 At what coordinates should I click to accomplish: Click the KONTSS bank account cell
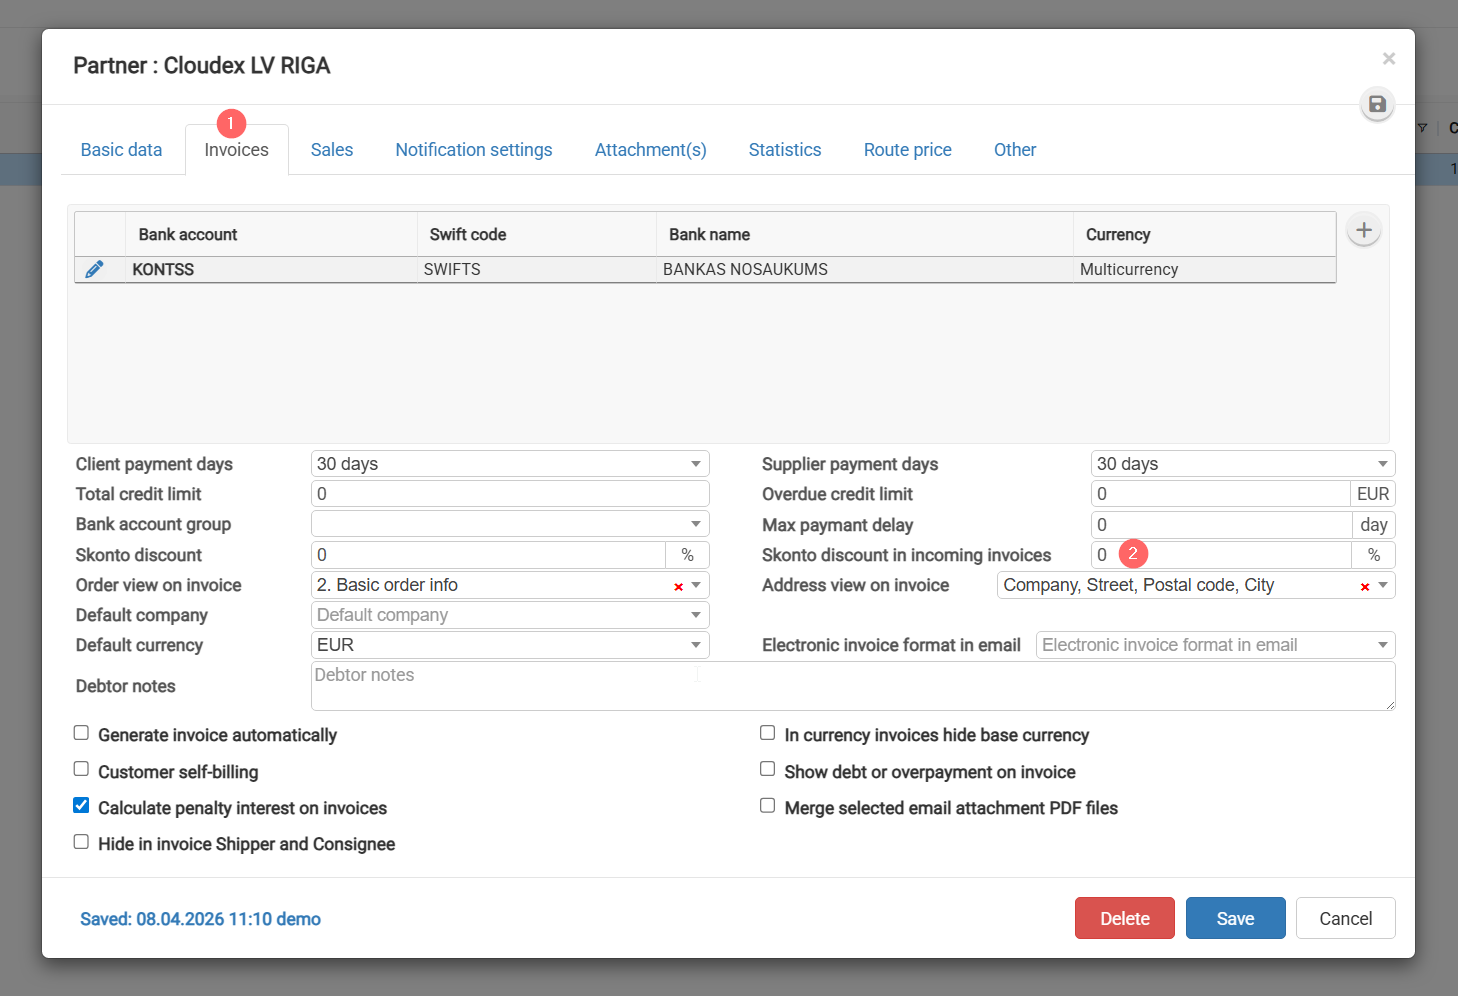271,270
